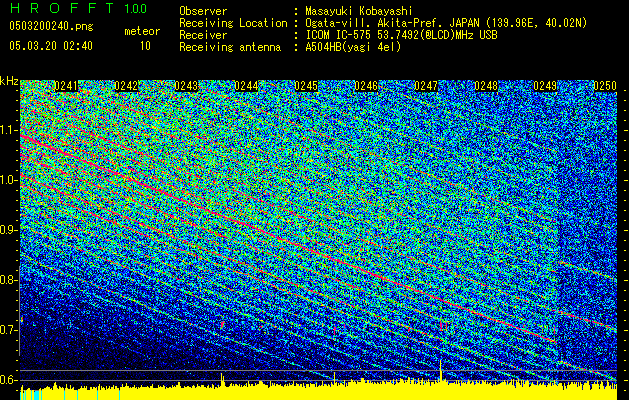Select the Ogata-vill. Akita-Pref. JAPAN location text
Viewport: 629px width, 400px height.
pyautogui.click(x=446, y=23)
